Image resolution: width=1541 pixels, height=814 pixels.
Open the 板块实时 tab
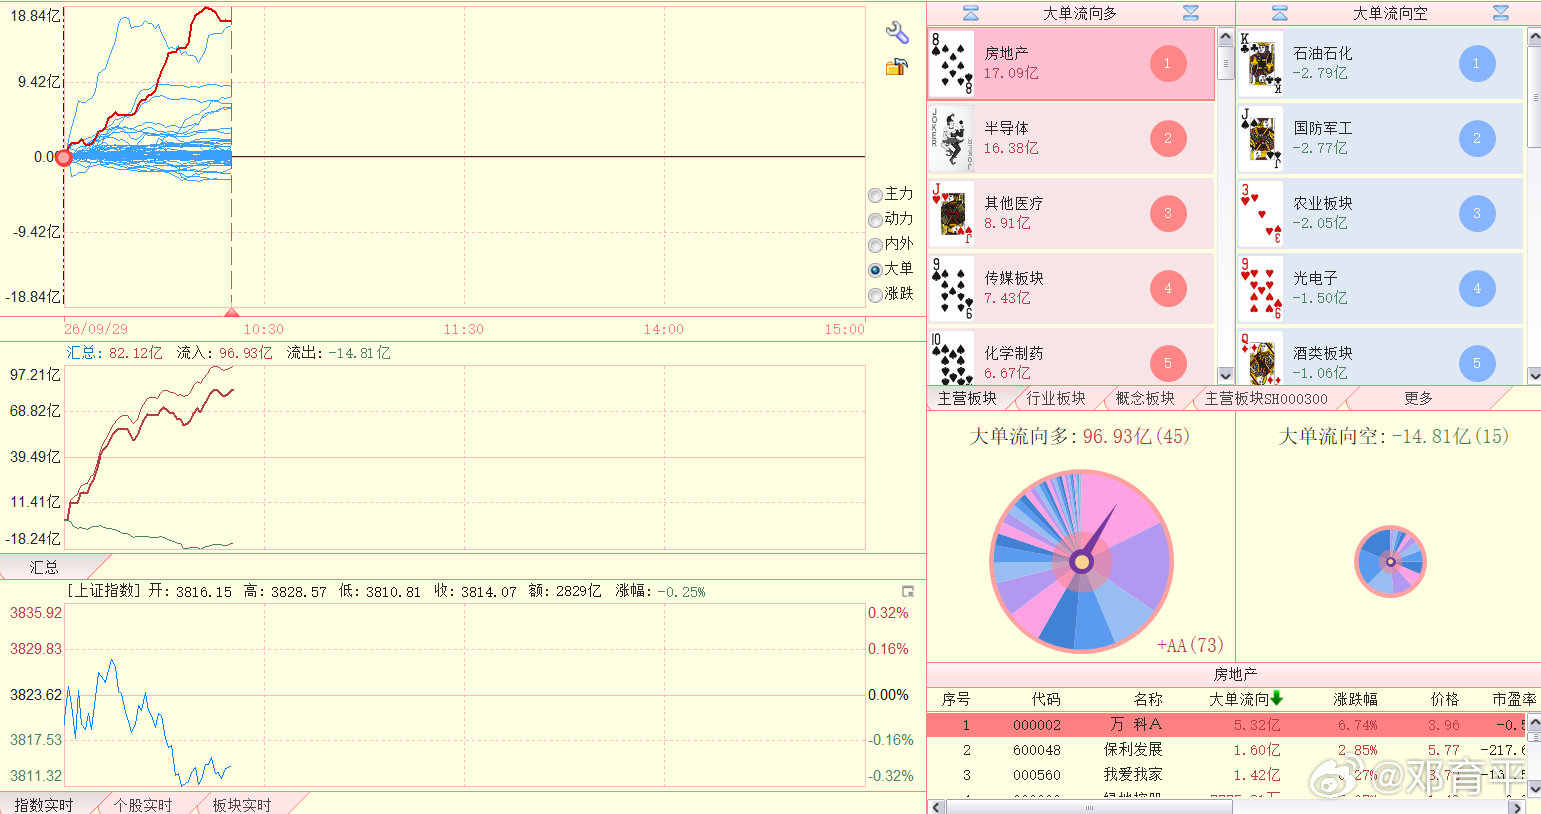tap(242, 804)
